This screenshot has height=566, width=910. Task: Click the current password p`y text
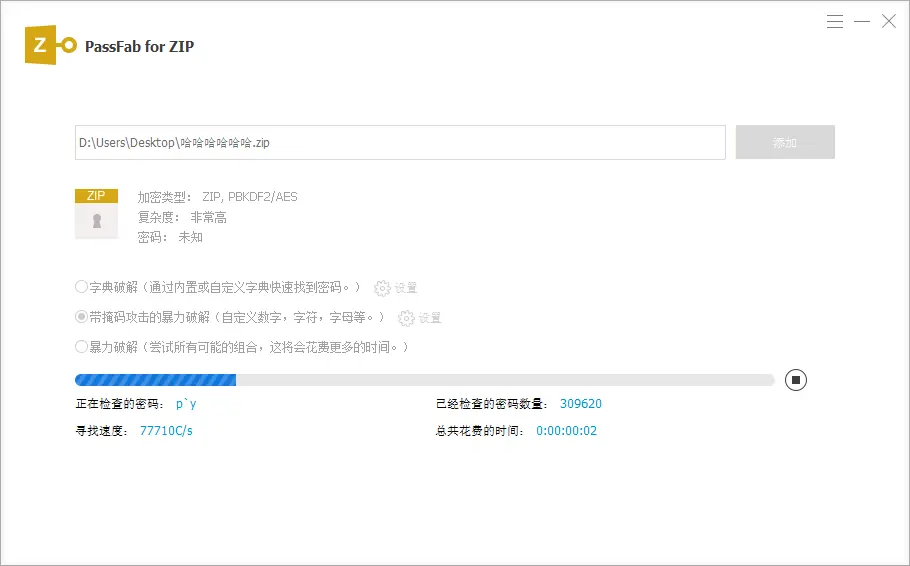tap(186, 403)
